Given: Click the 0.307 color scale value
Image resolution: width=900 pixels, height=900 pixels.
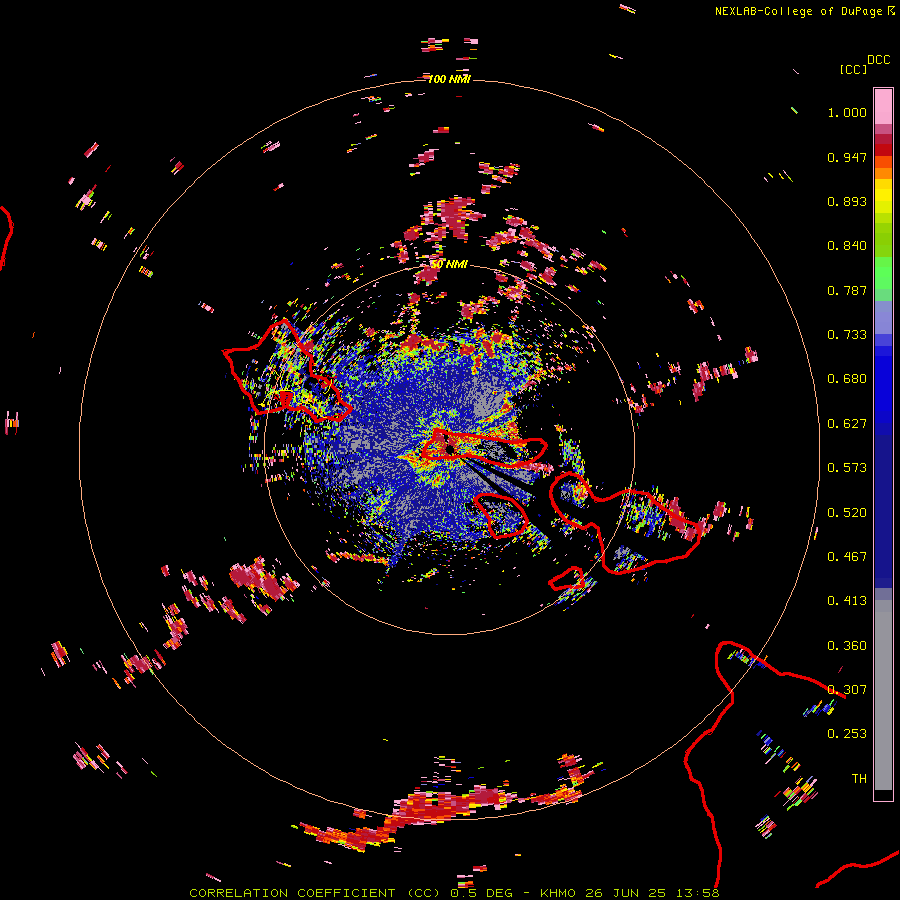Looking at the screenshot, I should coord(847,690).
